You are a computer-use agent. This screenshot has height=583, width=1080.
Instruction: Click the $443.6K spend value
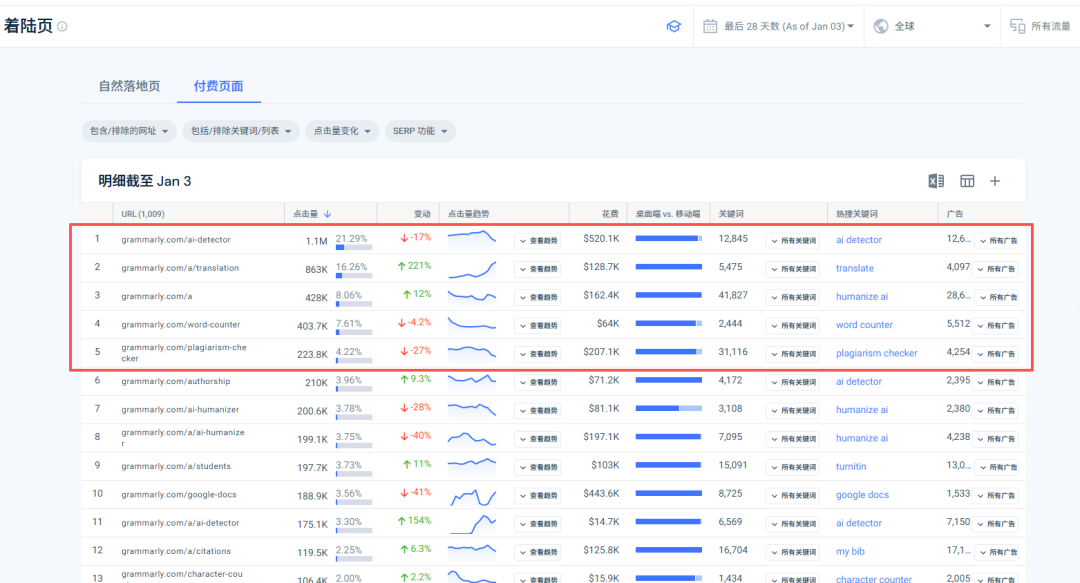point(601,493)
